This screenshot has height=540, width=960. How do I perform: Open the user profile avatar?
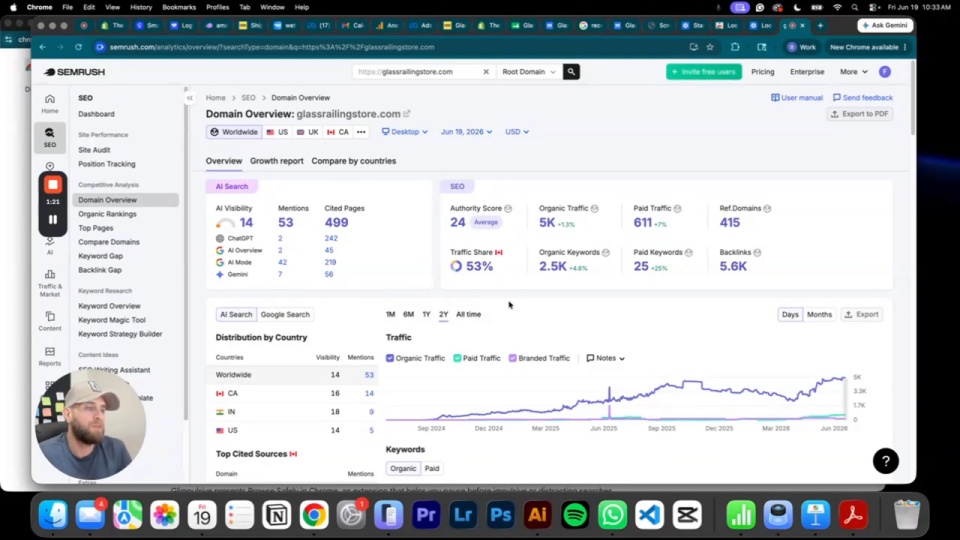(885, 72)
